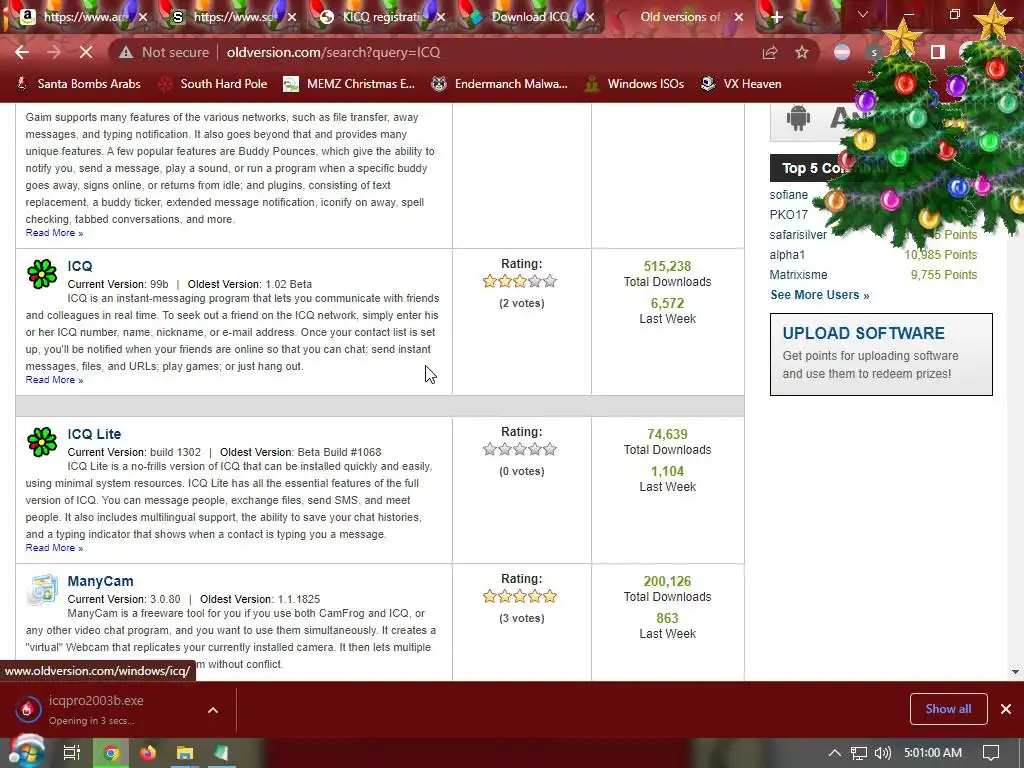Read More under ICQ Lite description
This screenshot has width=1024, height=768.
(54, 547)
